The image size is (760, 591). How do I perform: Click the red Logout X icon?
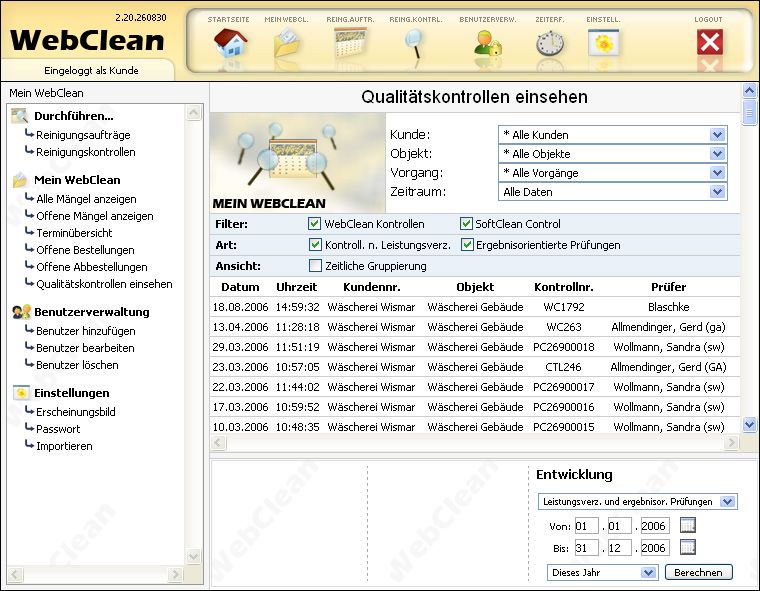(710, 42)
